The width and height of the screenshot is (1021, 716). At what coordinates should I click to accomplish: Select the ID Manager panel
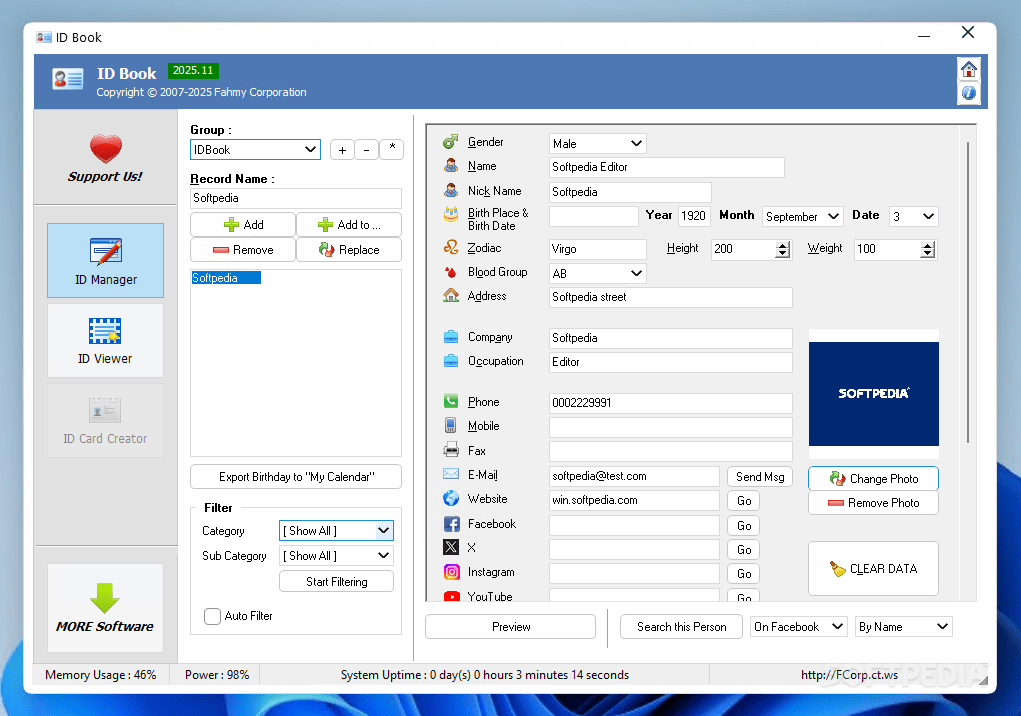(105, 260)
